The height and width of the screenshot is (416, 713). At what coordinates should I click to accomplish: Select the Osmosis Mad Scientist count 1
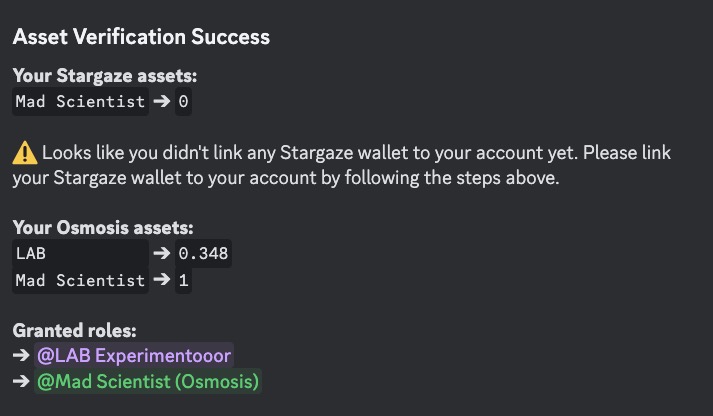click(183, 281)
